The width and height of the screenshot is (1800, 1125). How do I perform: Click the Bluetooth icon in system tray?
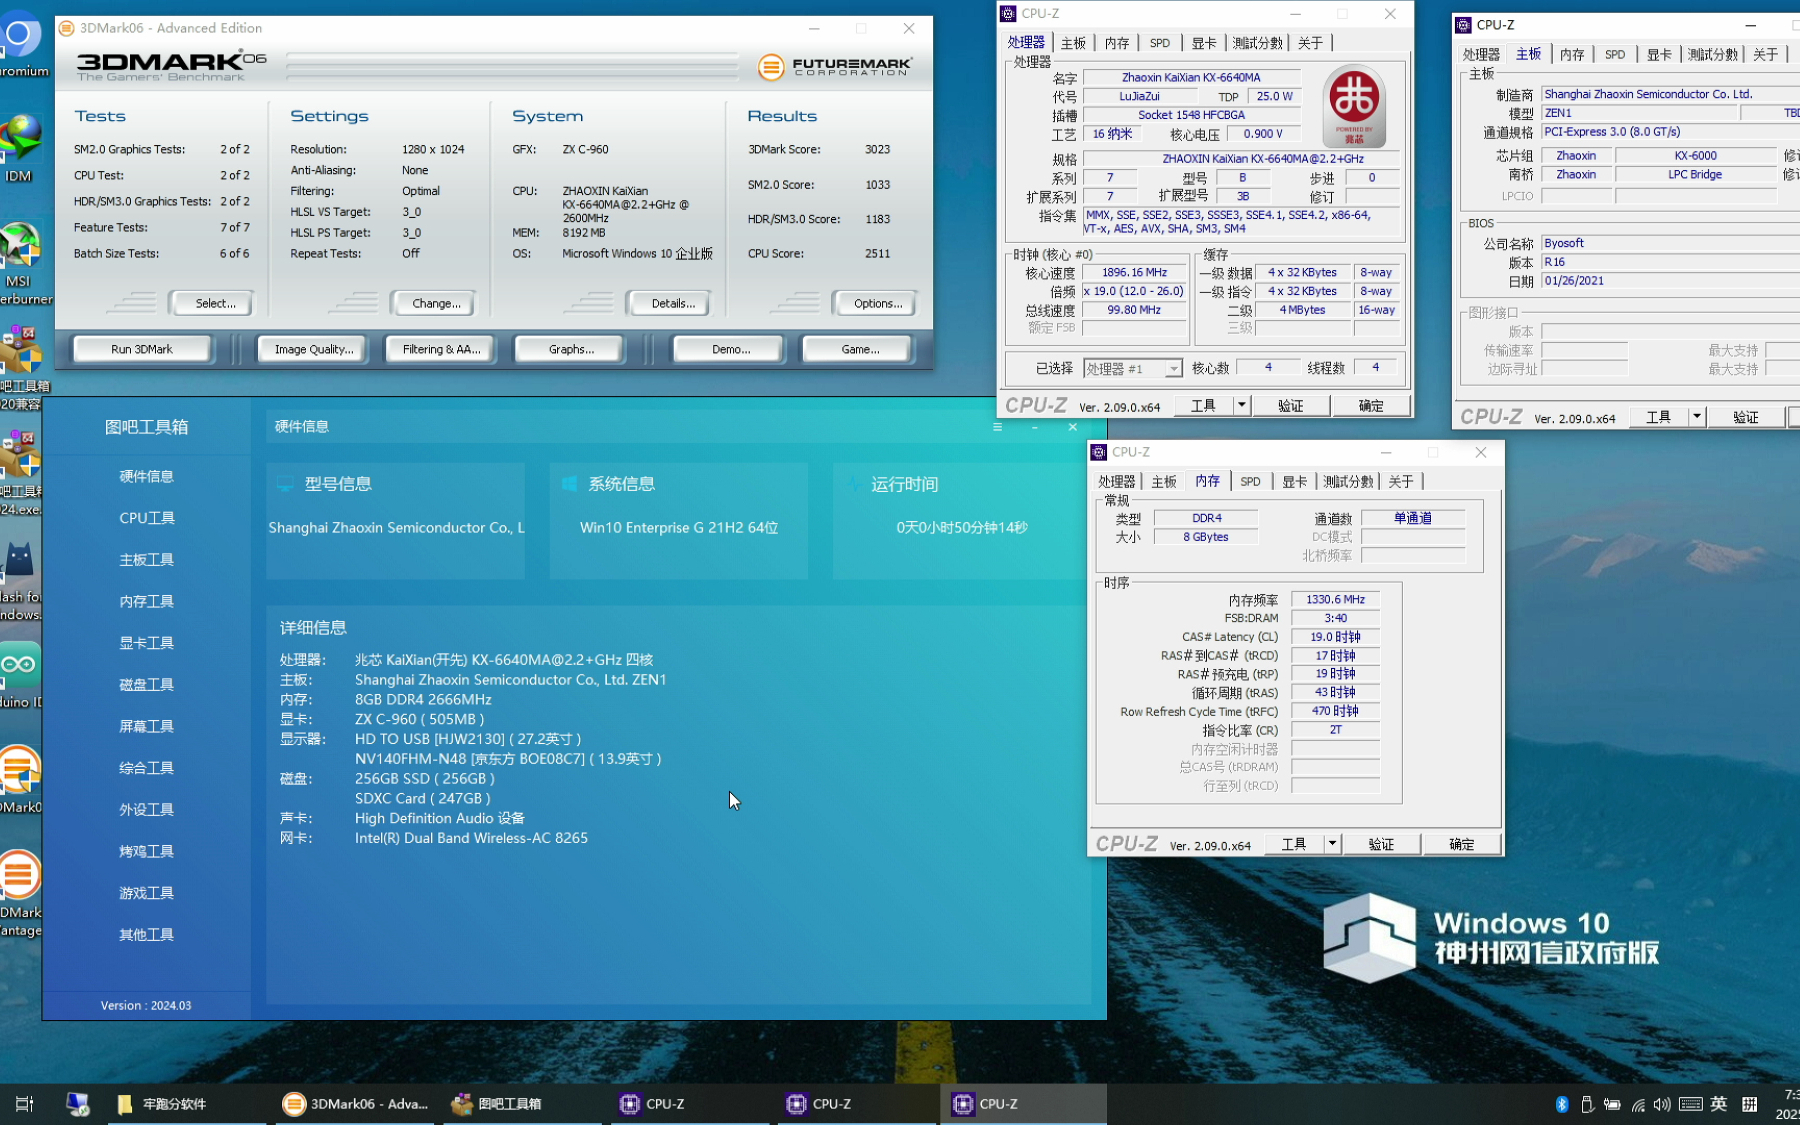[1562, 1104]
